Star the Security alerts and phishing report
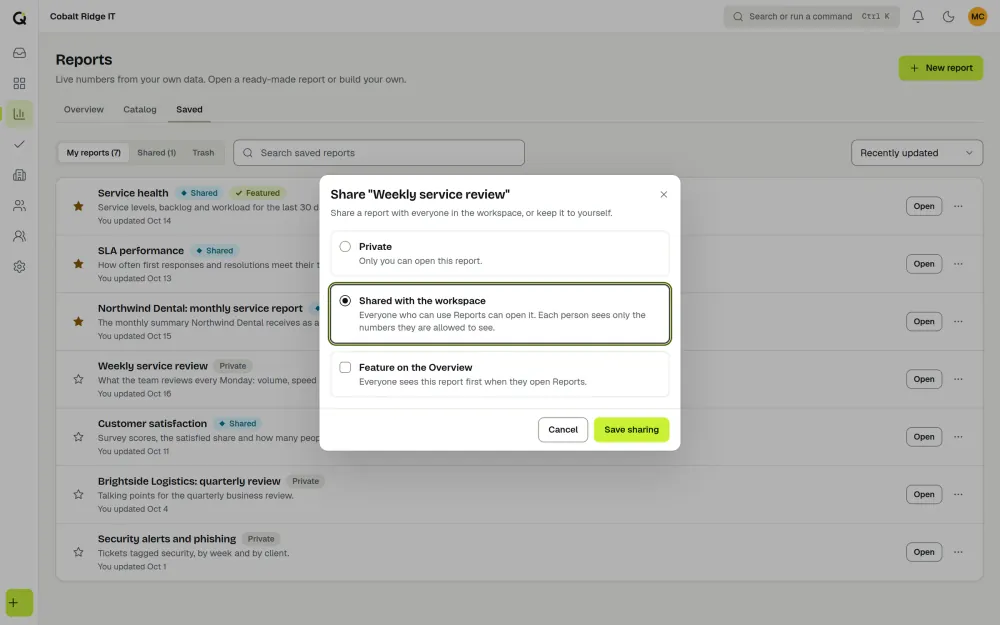This screenshot has height=625, width=1000. click(78, 552)
